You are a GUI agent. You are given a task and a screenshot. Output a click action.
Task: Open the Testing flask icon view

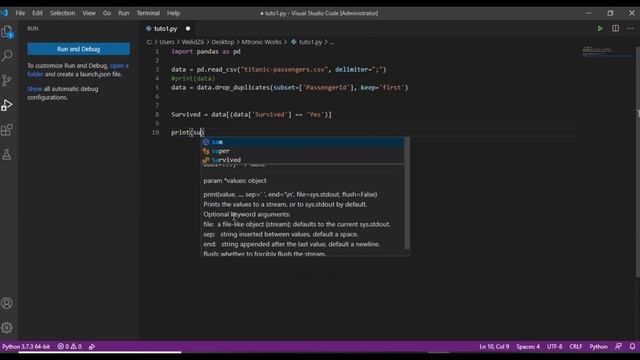pyautogui.click(x=7, y=154)
